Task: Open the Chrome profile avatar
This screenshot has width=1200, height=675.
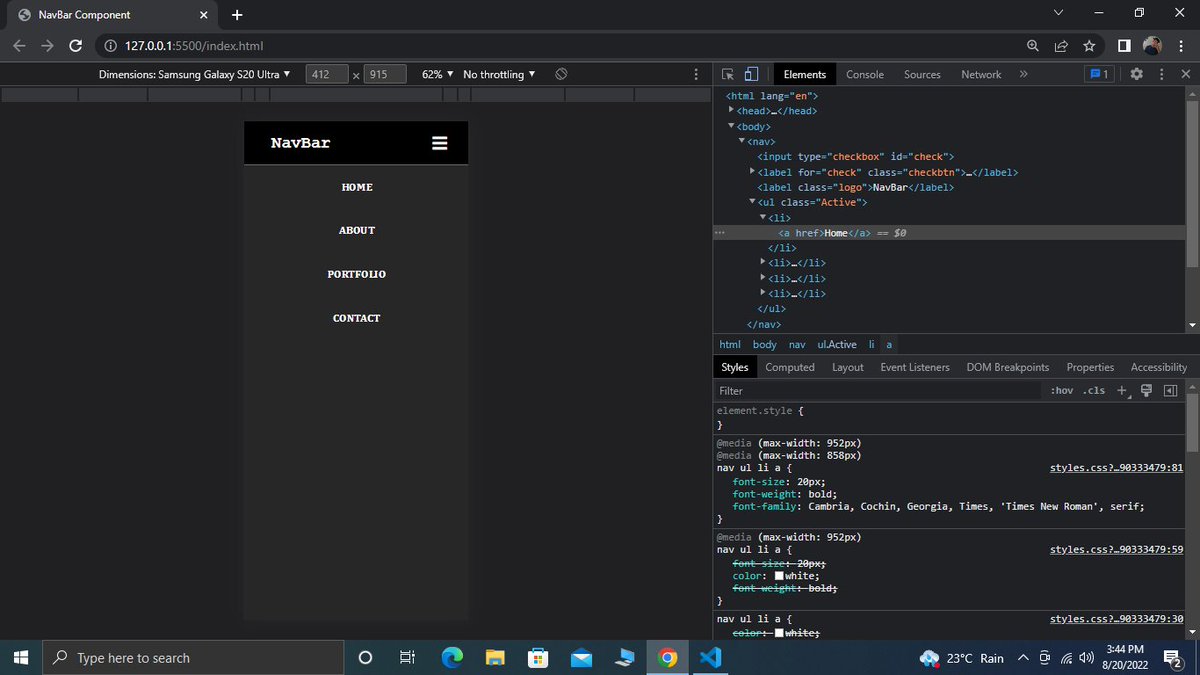Action: click(x=1152, y=45)
